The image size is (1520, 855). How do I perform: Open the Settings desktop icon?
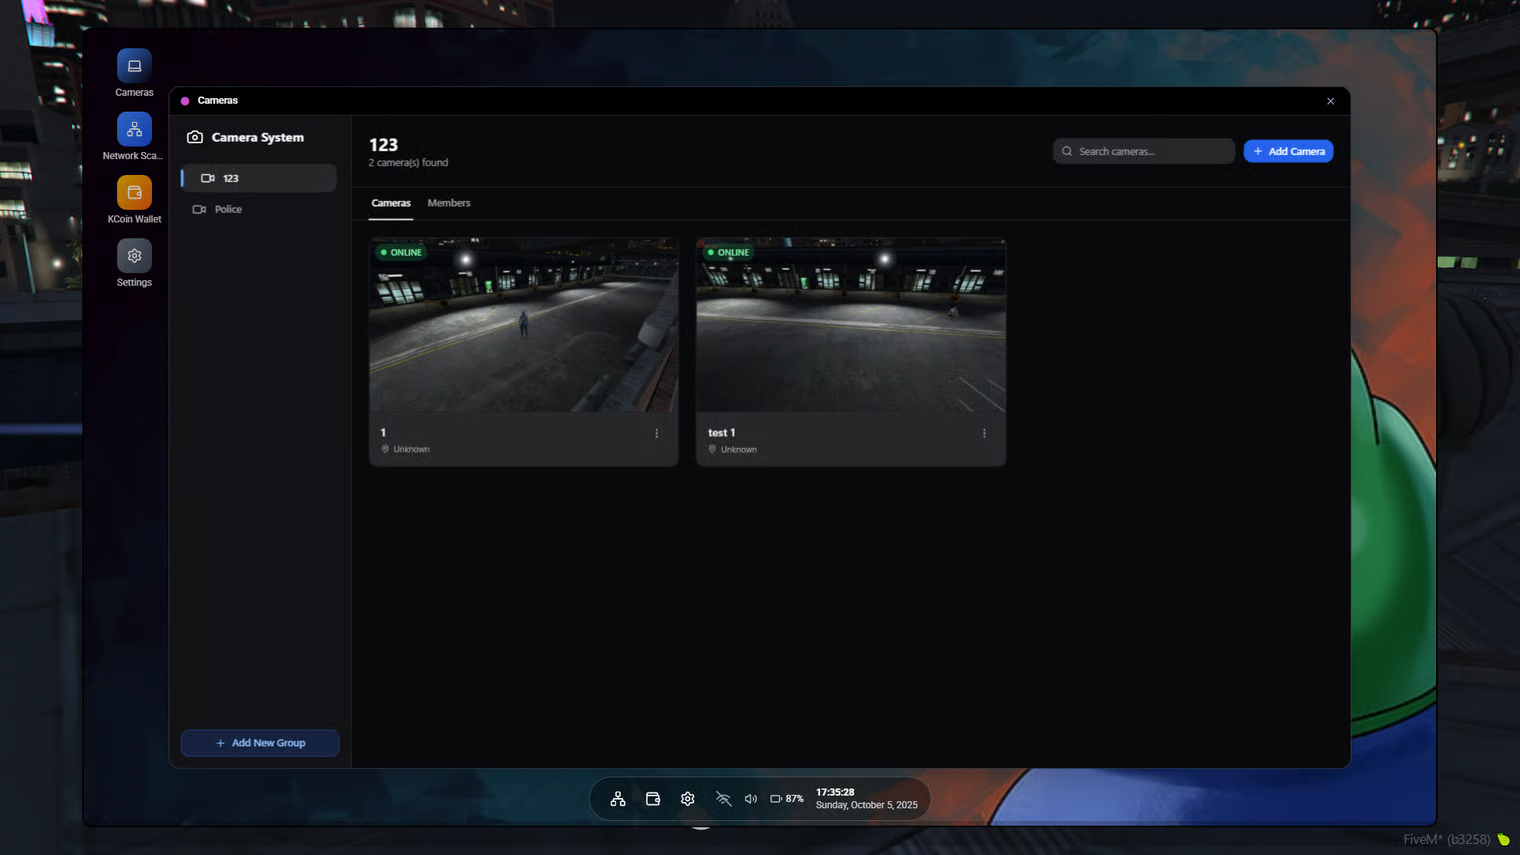coord(134,256)
